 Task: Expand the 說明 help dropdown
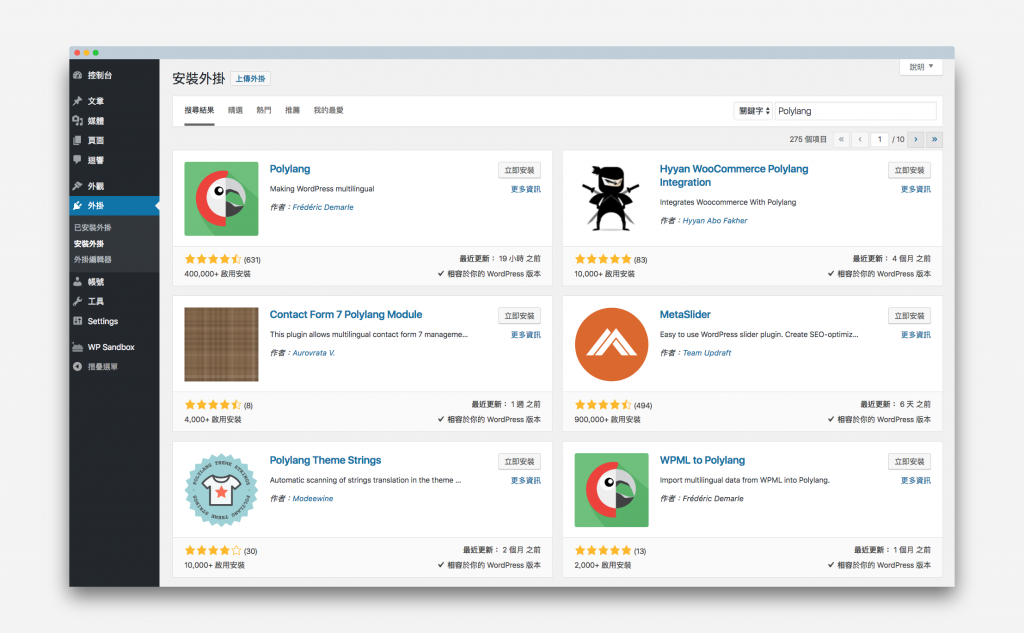pos(921,67)
